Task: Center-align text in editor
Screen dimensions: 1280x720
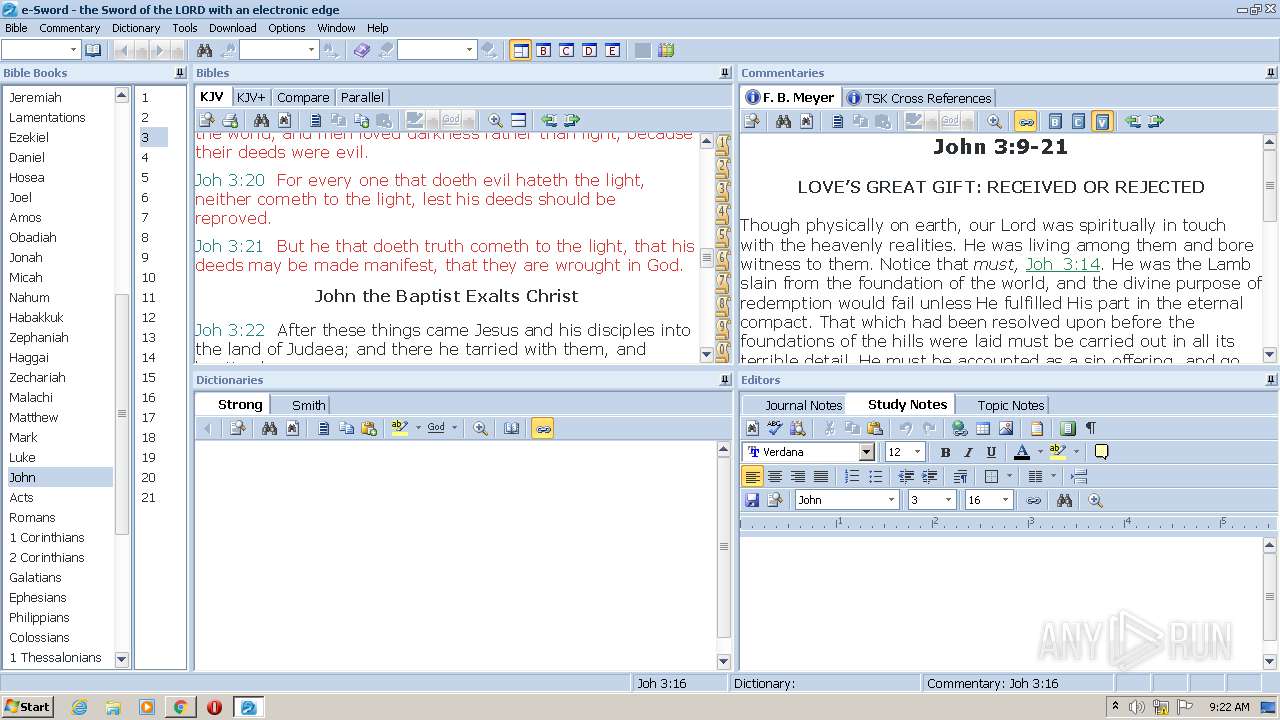Action: pyautogui.click(x=775, y=476)
